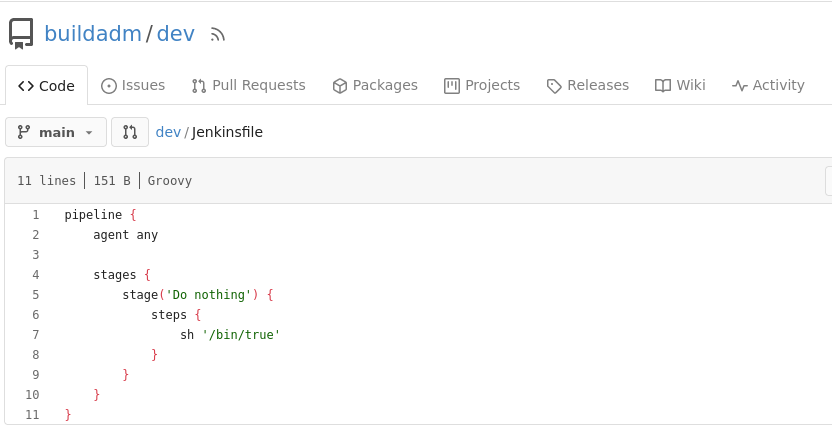Open the Releases tab
Screen dimensions: 832x434
click(588, 86)
